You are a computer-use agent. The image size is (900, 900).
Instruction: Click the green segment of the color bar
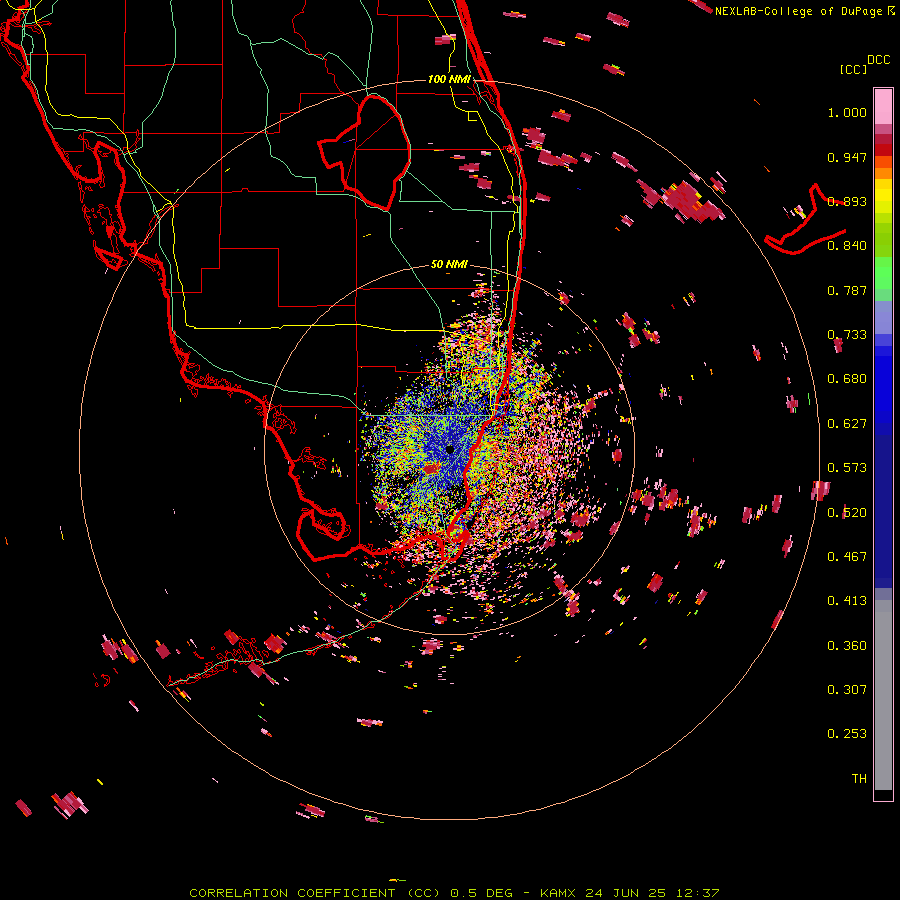click(883, 273)
